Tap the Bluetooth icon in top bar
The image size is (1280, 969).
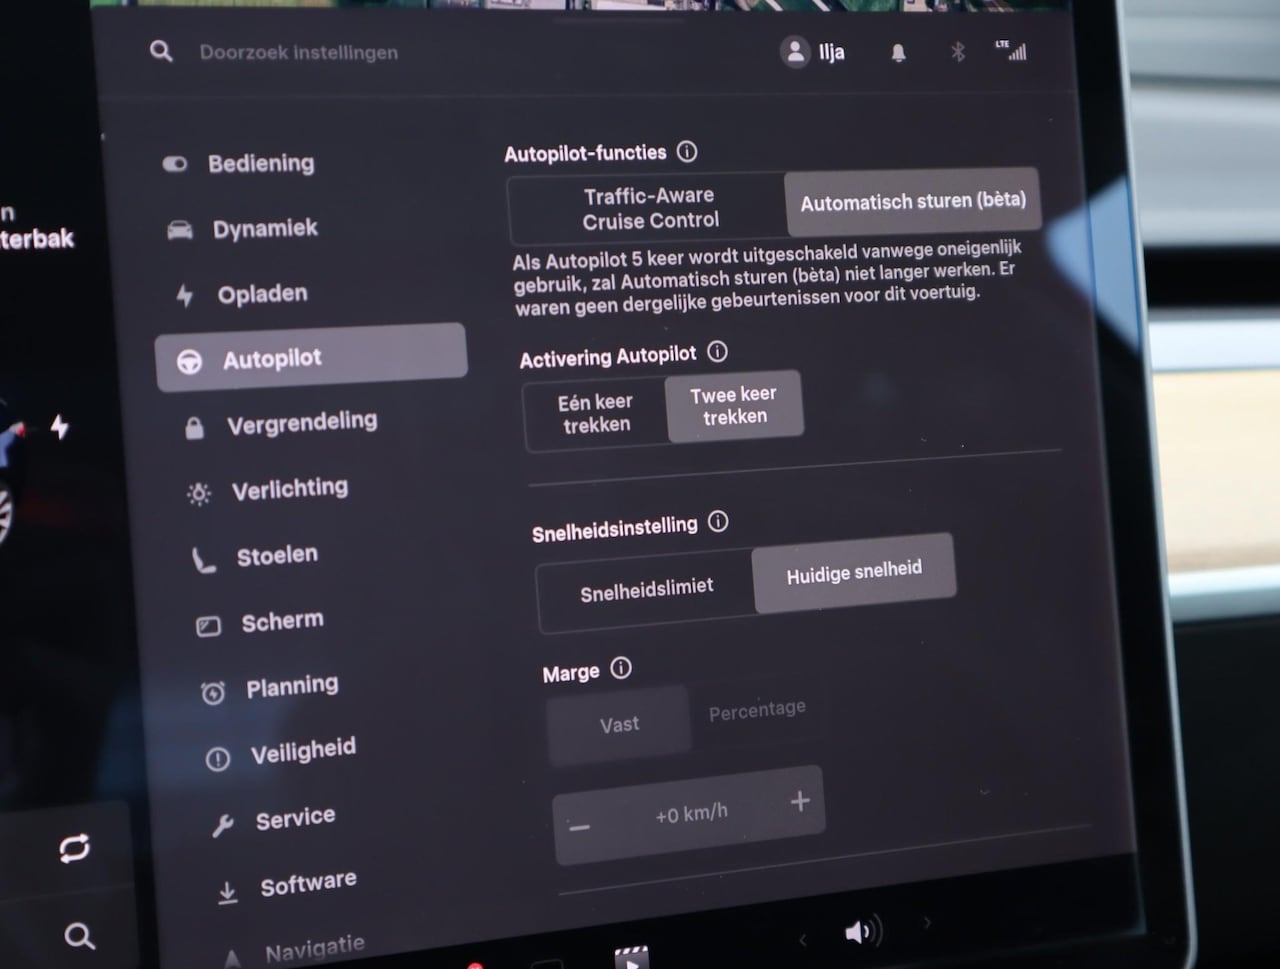coord(957,52)
